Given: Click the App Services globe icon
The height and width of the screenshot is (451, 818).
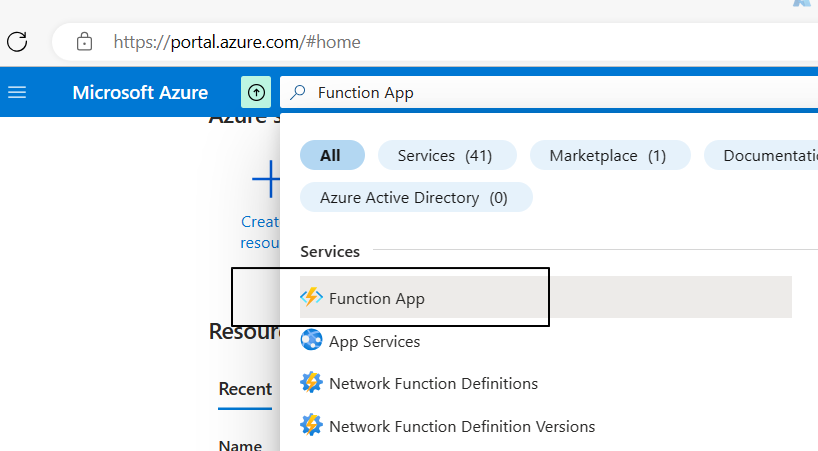Looking at the screenshot, I should point(312,341).
